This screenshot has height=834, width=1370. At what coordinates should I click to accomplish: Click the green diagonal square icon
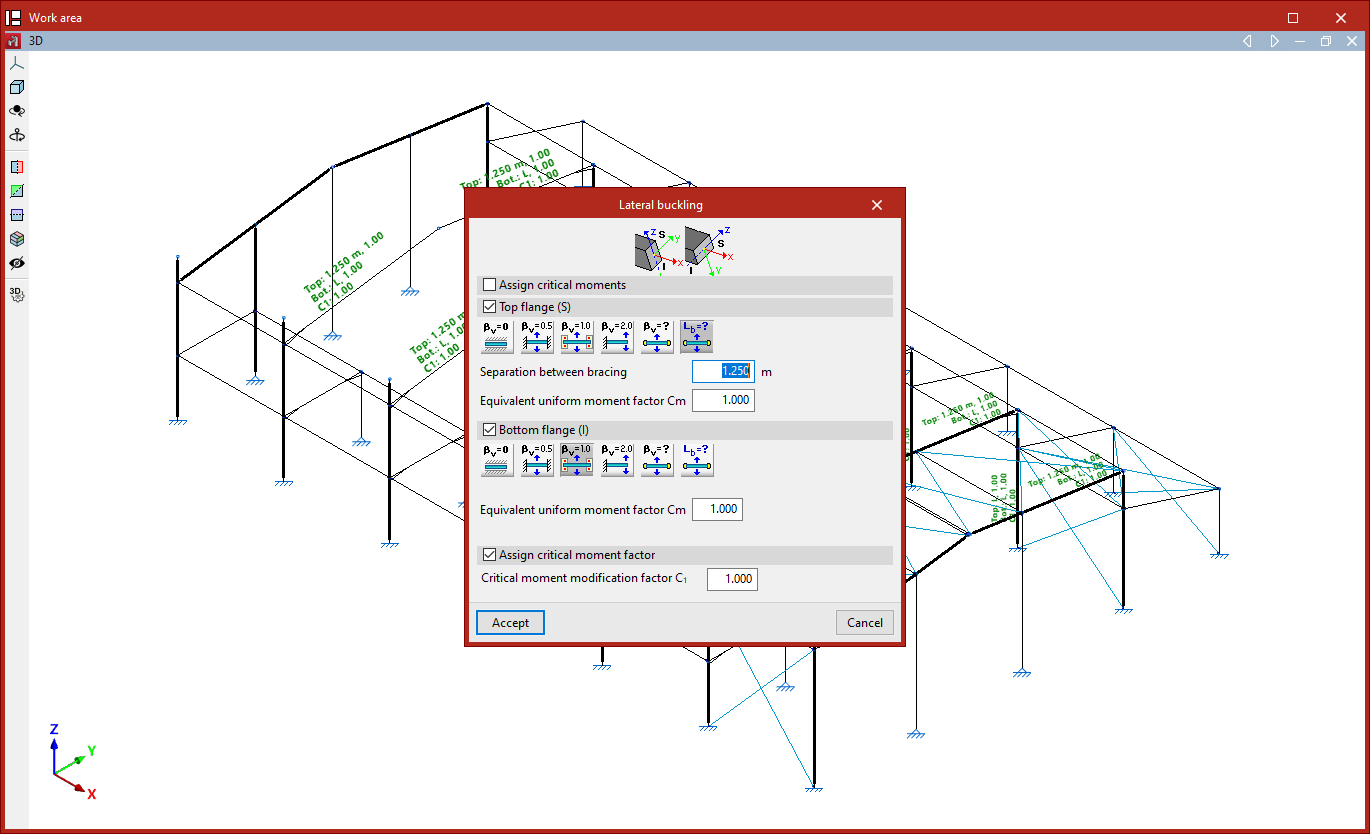16,191
